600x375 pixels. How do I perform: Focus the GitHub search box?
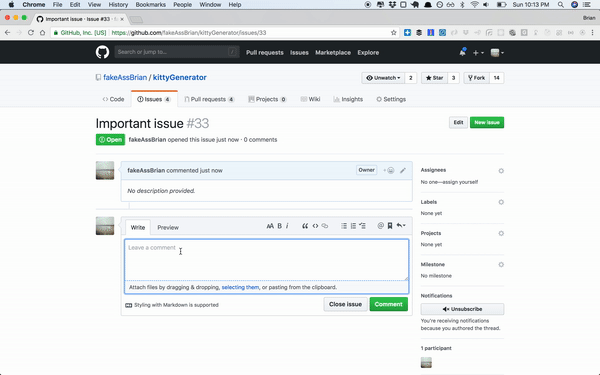click(177, 52)
